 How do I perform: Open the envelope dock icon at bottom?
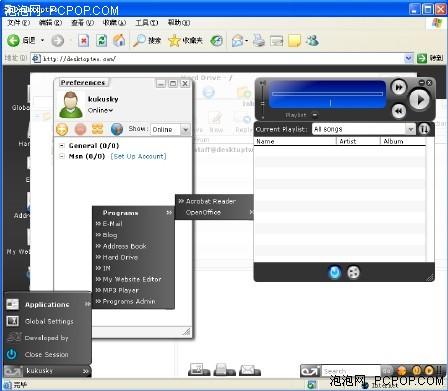[x=250, y=369]
